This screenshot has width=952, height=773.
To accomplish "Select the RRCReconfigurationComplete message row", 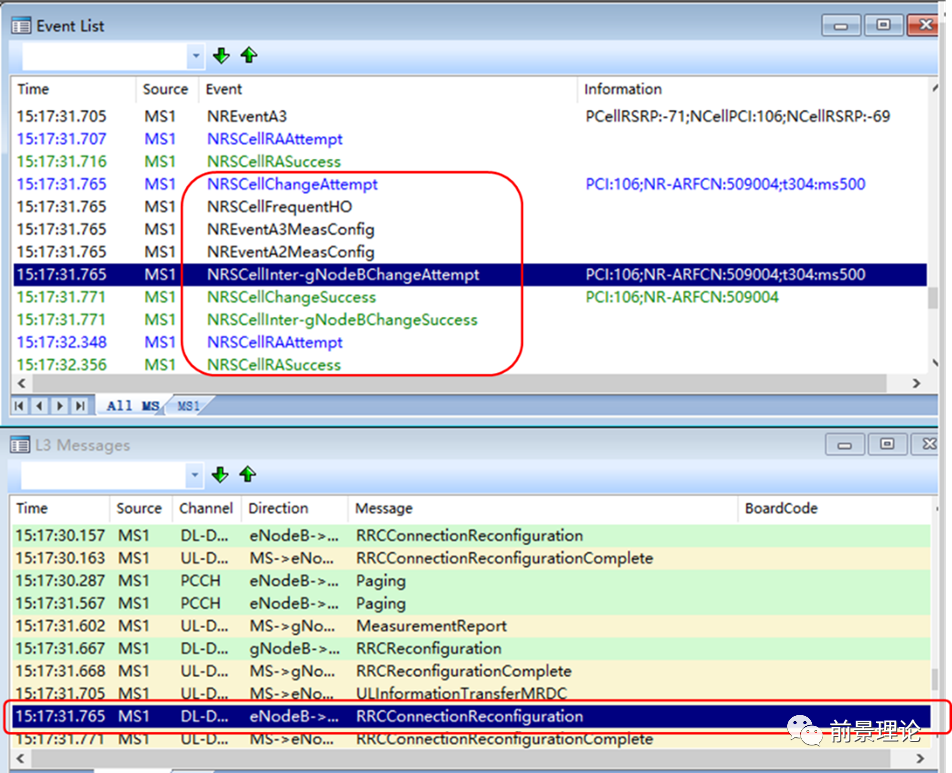I will tap(471, 671).
